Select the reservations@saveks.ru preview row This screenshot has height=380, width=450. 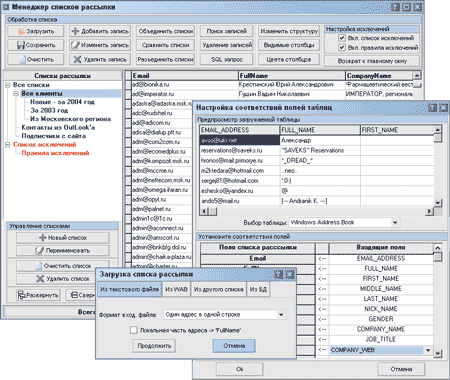point(317,151)
